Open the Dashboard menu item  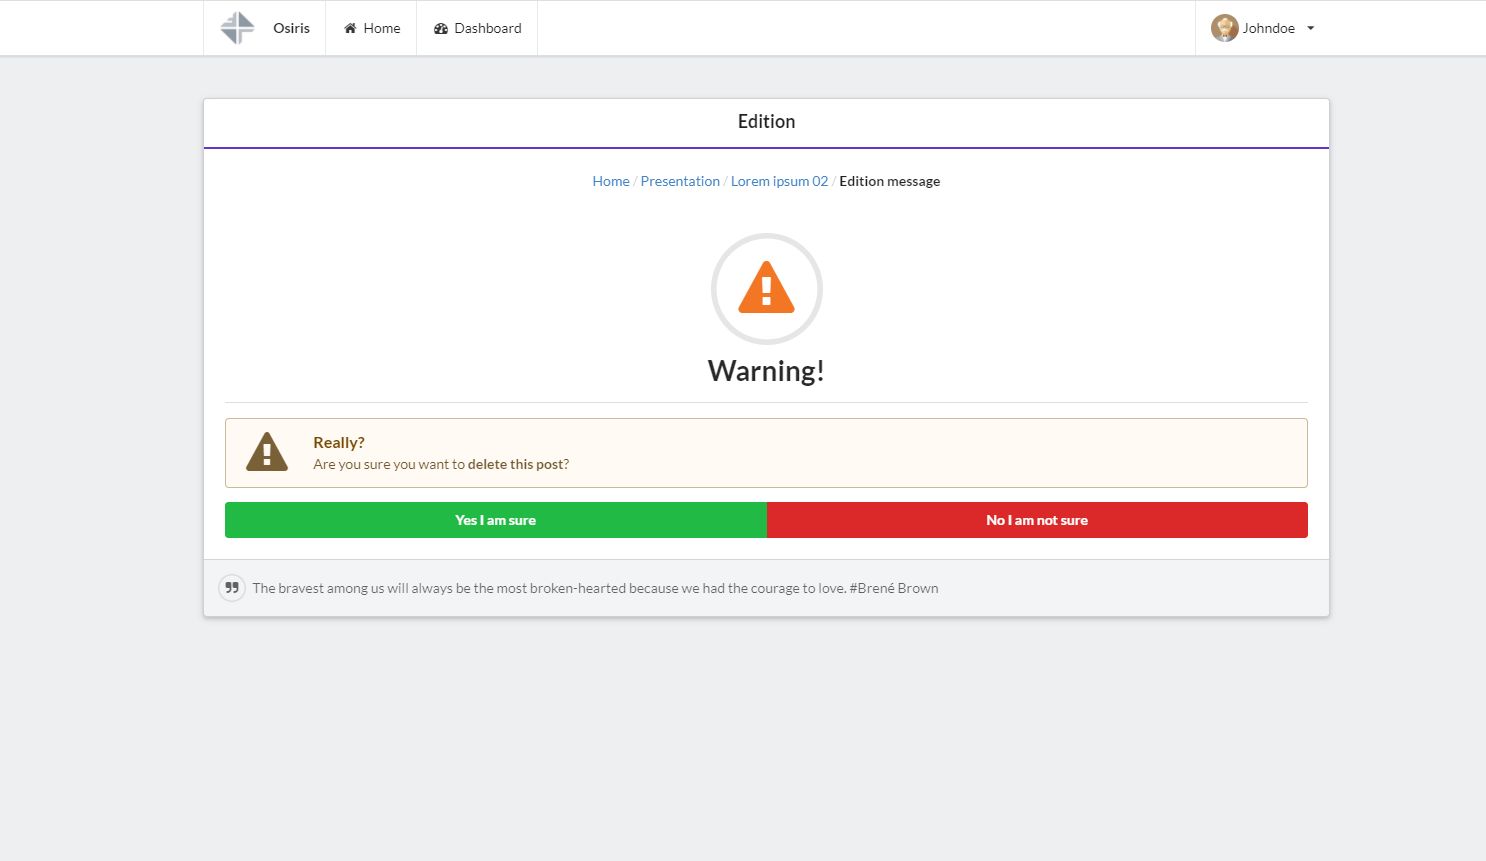point(477,28)
